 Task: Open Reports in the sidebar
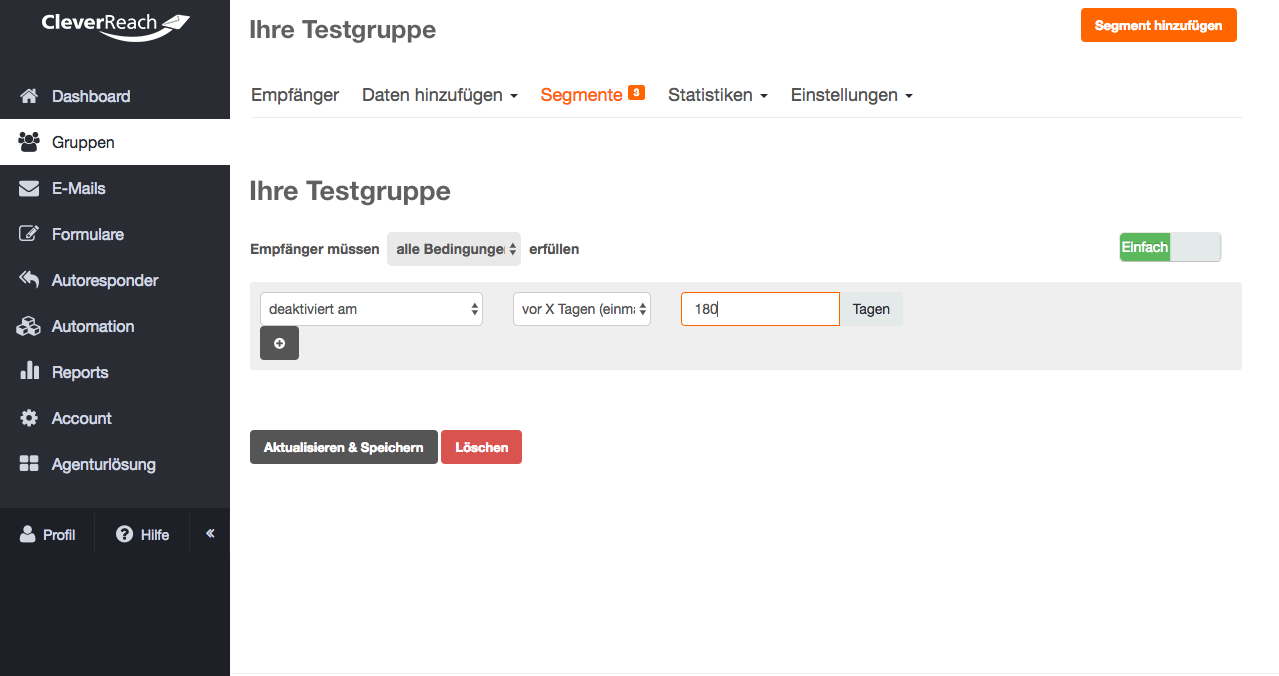pos(115,372)
